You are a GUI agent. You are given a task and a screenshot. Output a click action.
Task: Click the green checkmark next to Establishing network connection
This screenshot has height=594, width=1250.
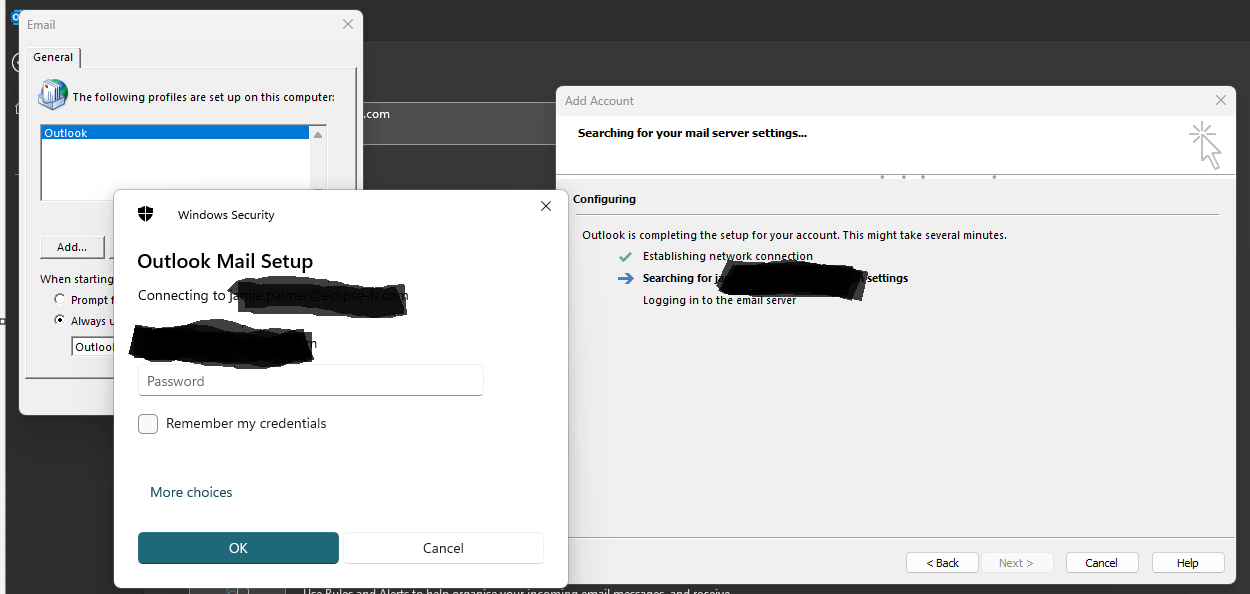[626, 257]
